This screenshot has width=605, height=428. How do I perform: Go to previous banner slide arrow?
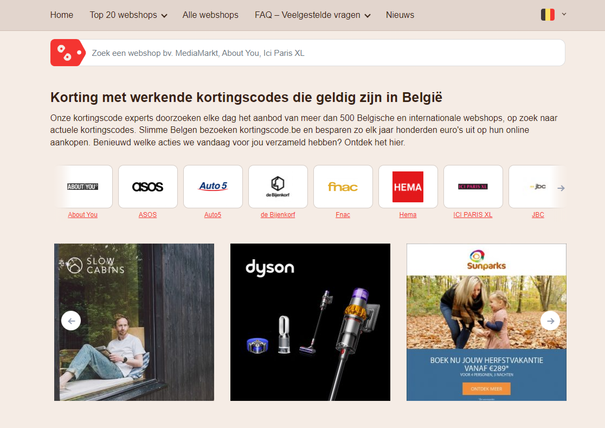coord(71,321)
